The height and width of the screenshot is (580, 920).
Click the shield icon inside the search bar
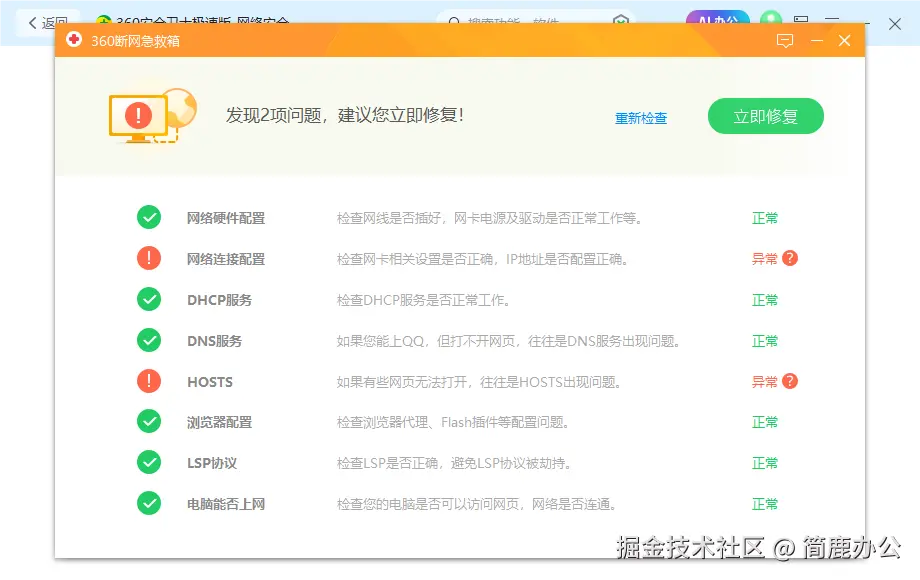[621, 18]
